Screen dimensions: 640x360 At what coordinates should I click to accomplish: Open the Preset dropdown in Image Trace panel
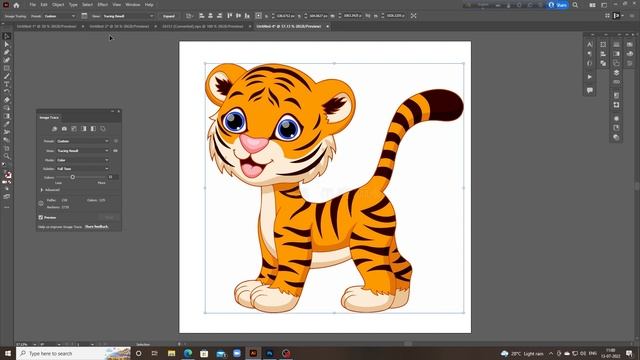(x=82, y=141)
